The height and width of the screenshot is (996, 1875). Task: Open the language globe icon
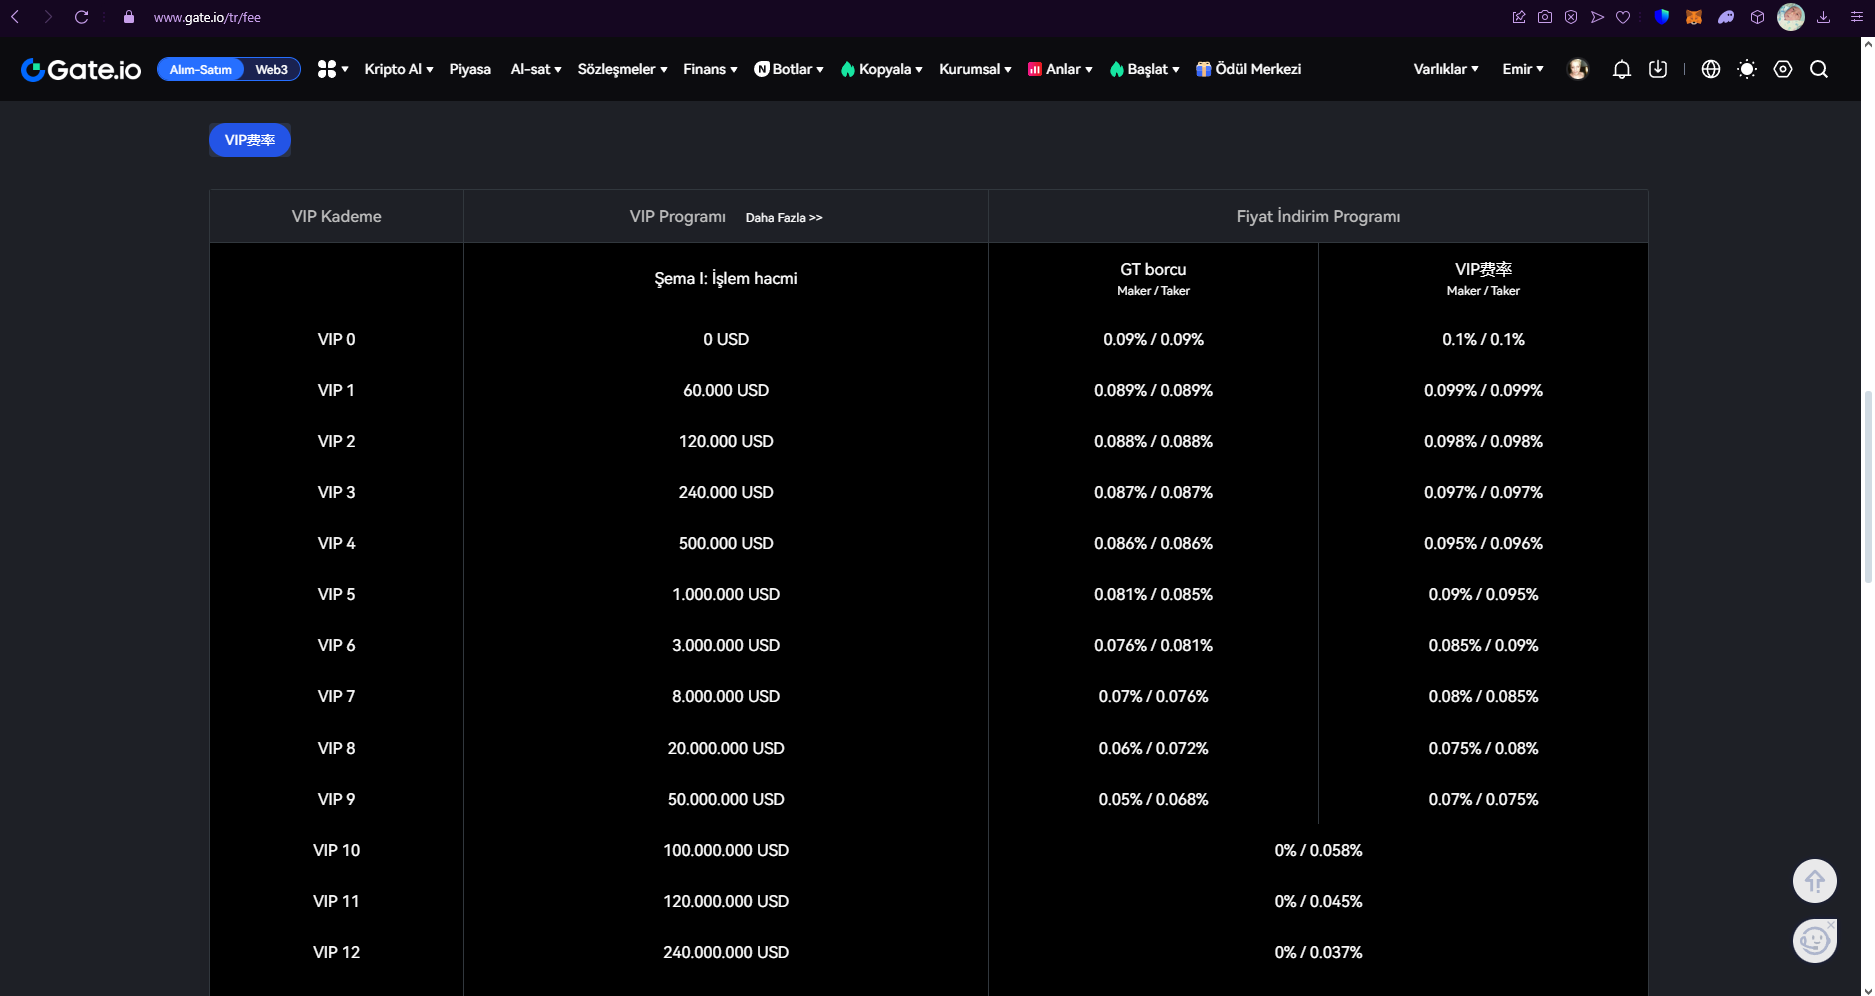[x=1711, y=69]
